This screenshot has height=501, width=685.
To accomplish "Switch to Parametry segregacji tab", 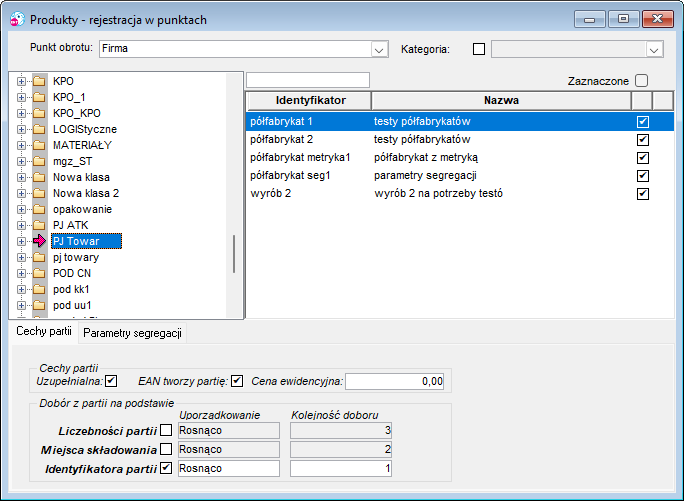I will coord(132,333).
